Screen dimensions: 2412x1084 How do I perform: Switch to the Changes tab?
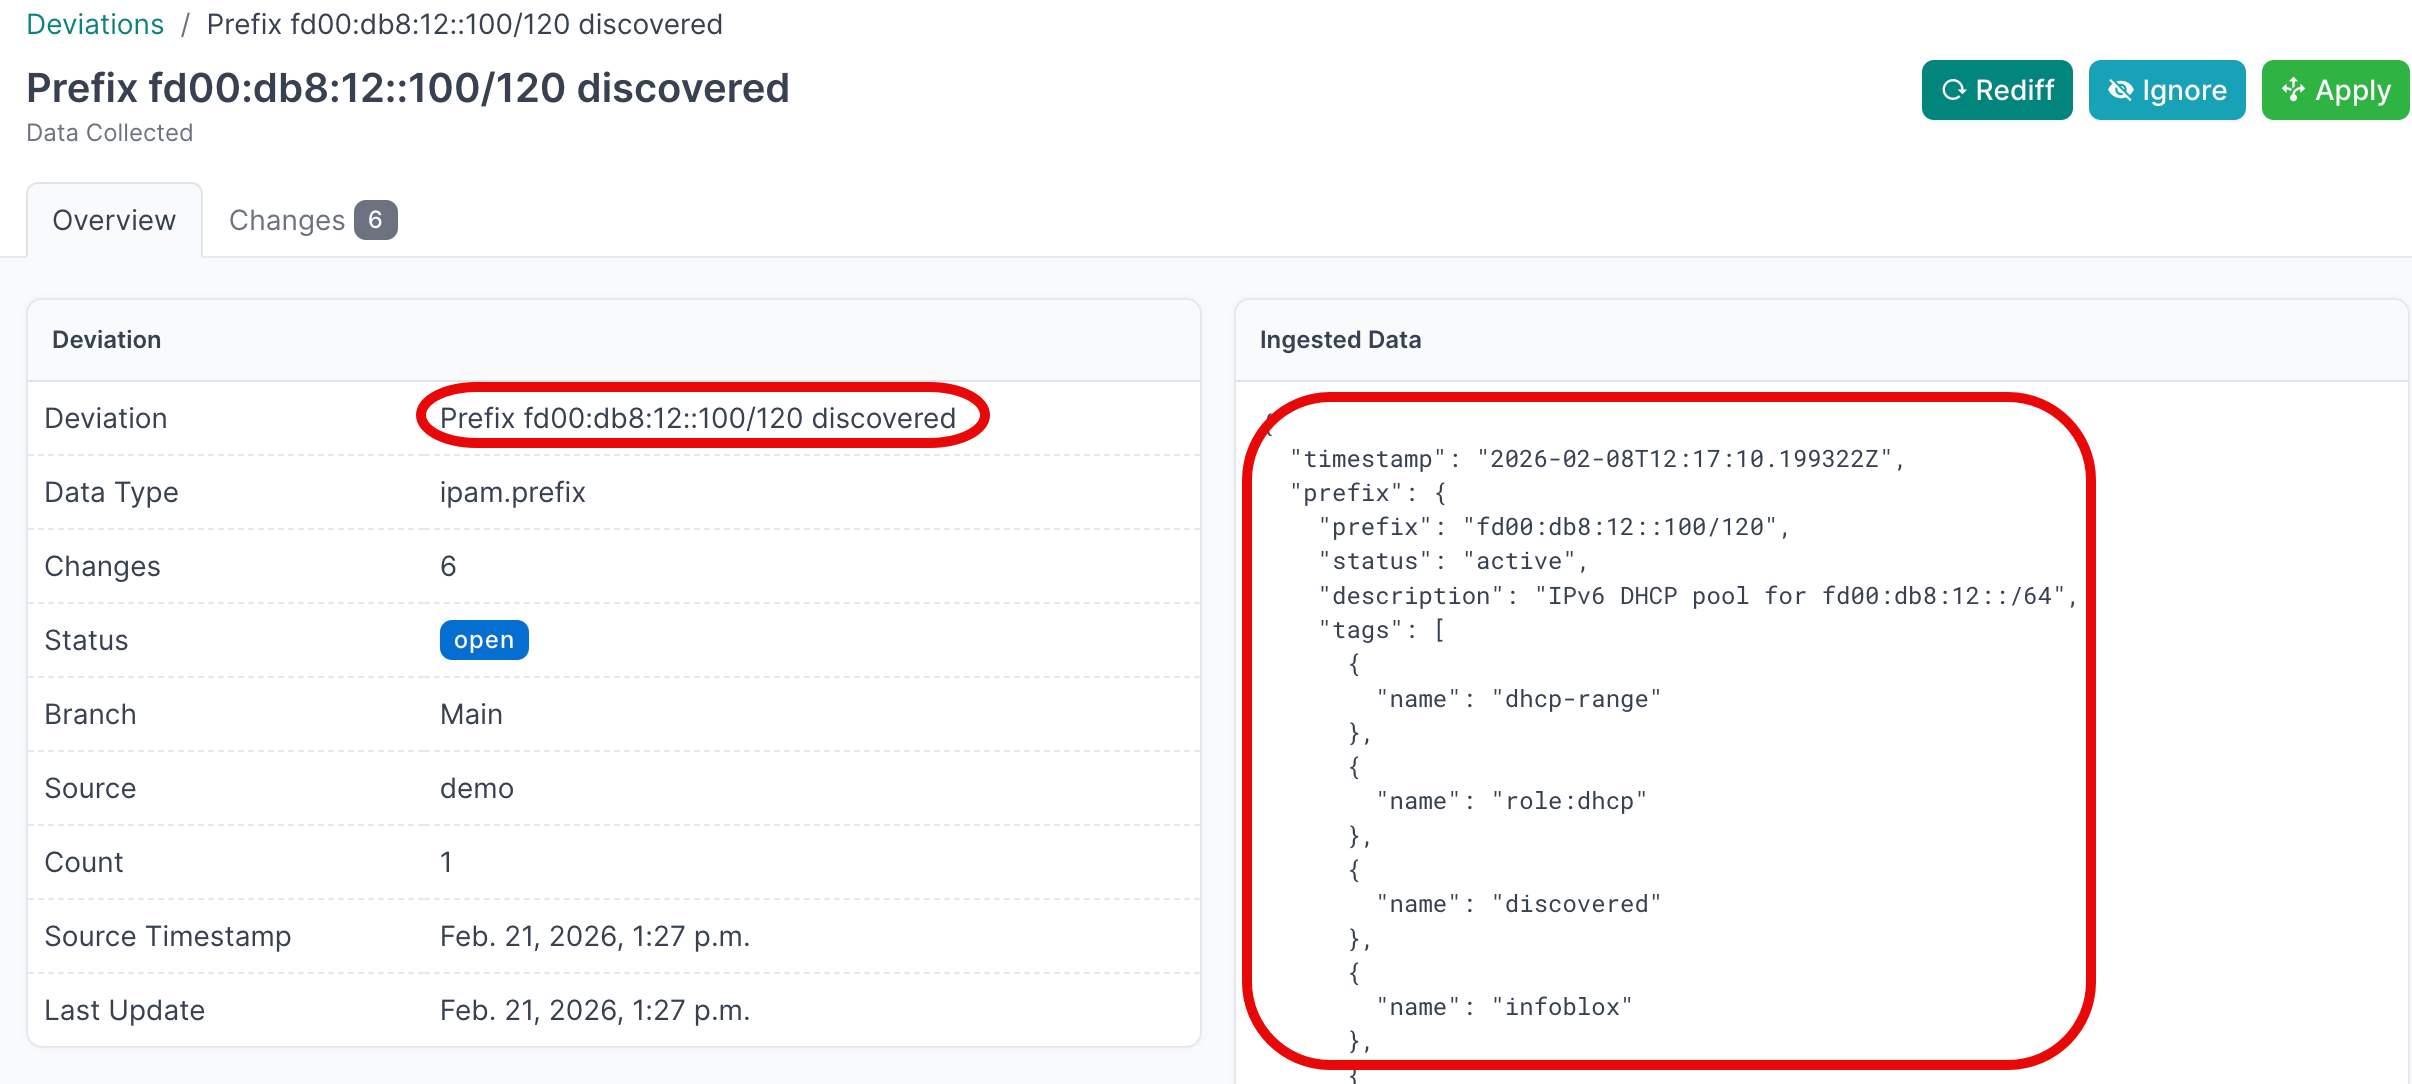pyautogui.click(x=287, y=219)
